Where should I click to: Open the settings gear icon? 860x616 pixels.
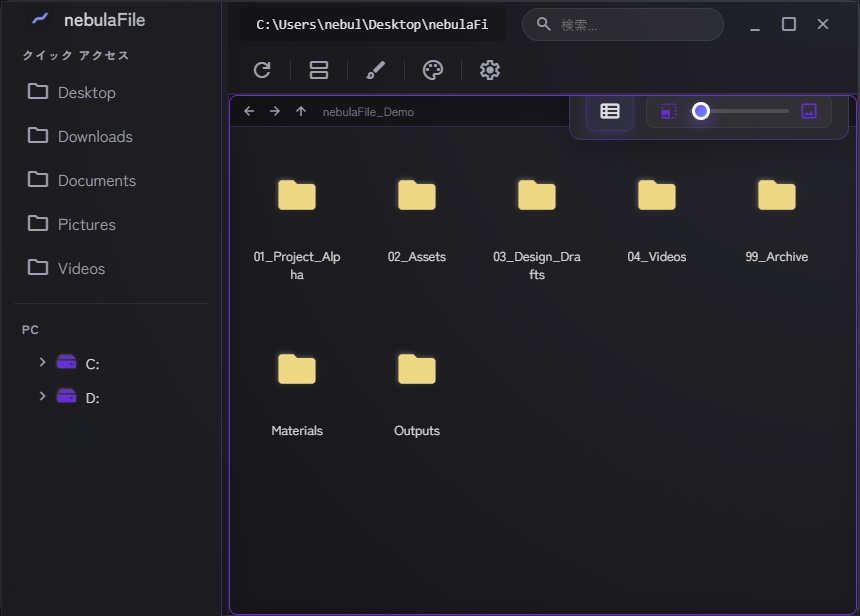490,70
